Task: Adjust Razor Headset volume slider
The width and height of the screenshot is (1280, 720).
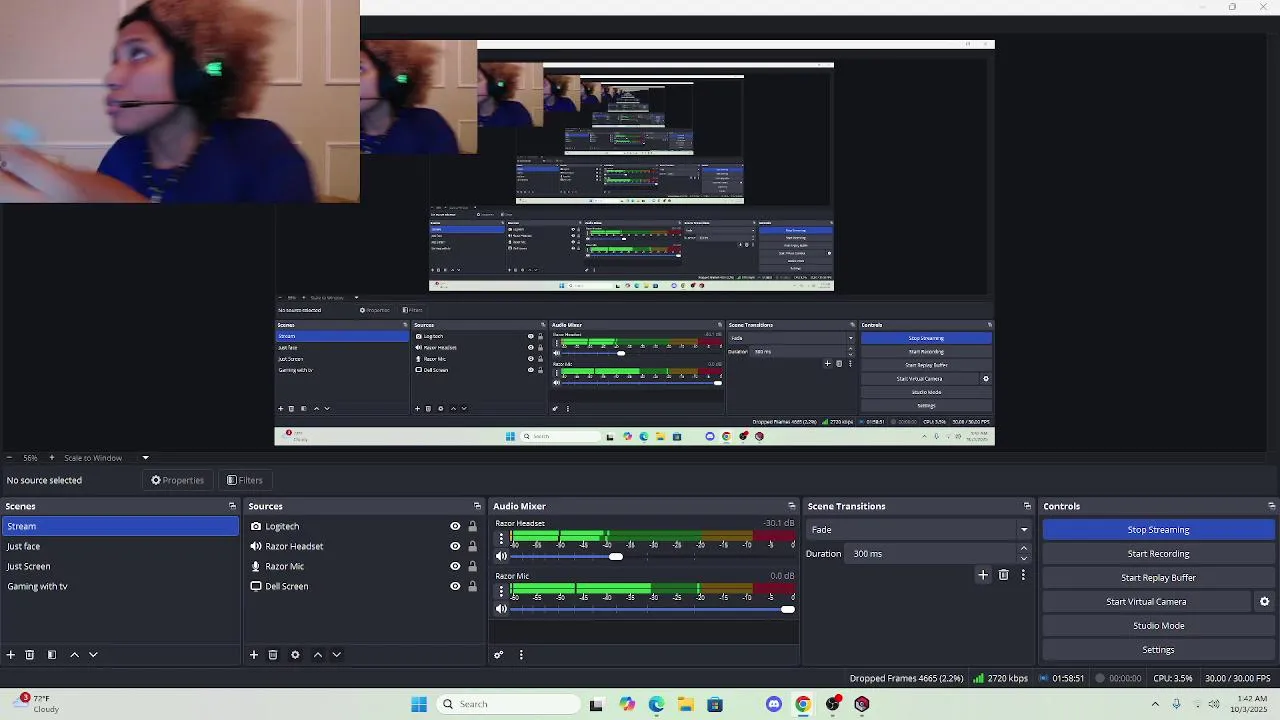Action: pos(616,557)
